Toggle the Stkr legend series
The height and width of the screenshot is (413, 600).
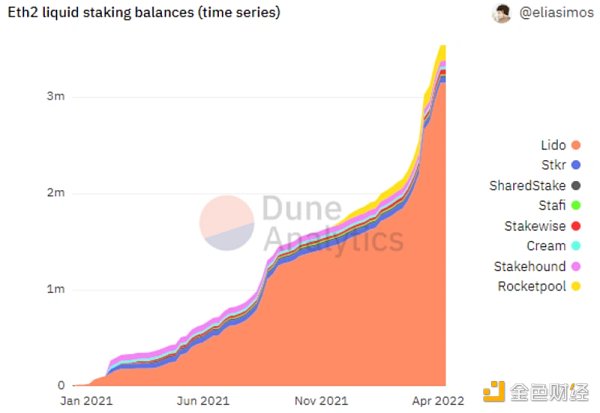547,165
